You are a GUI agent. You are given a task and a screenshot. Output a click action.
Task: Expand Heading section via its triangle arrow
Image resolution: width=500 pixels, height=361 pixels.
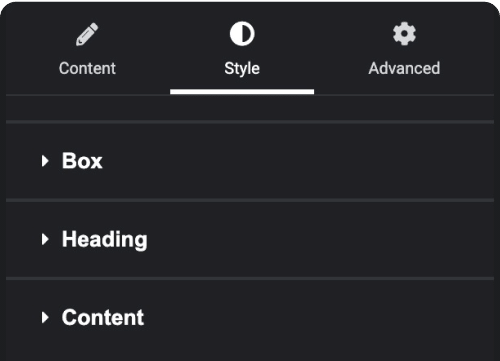pos(45,239)
